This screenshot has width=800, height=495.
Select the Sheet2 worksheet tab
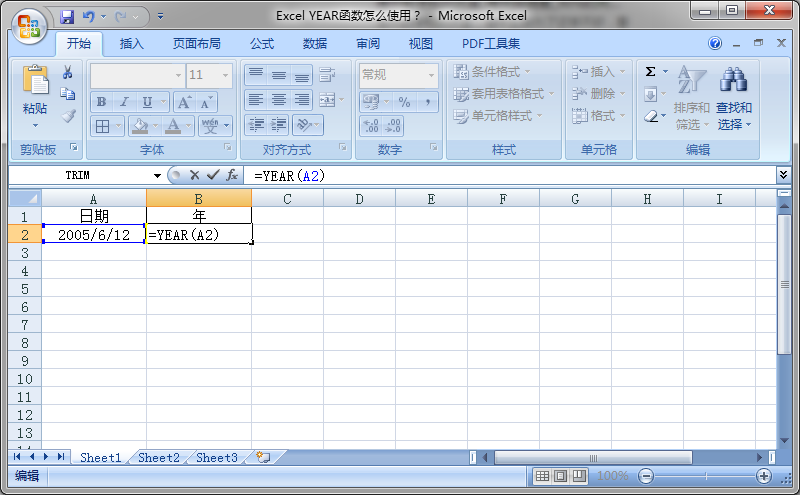[159, 458]
